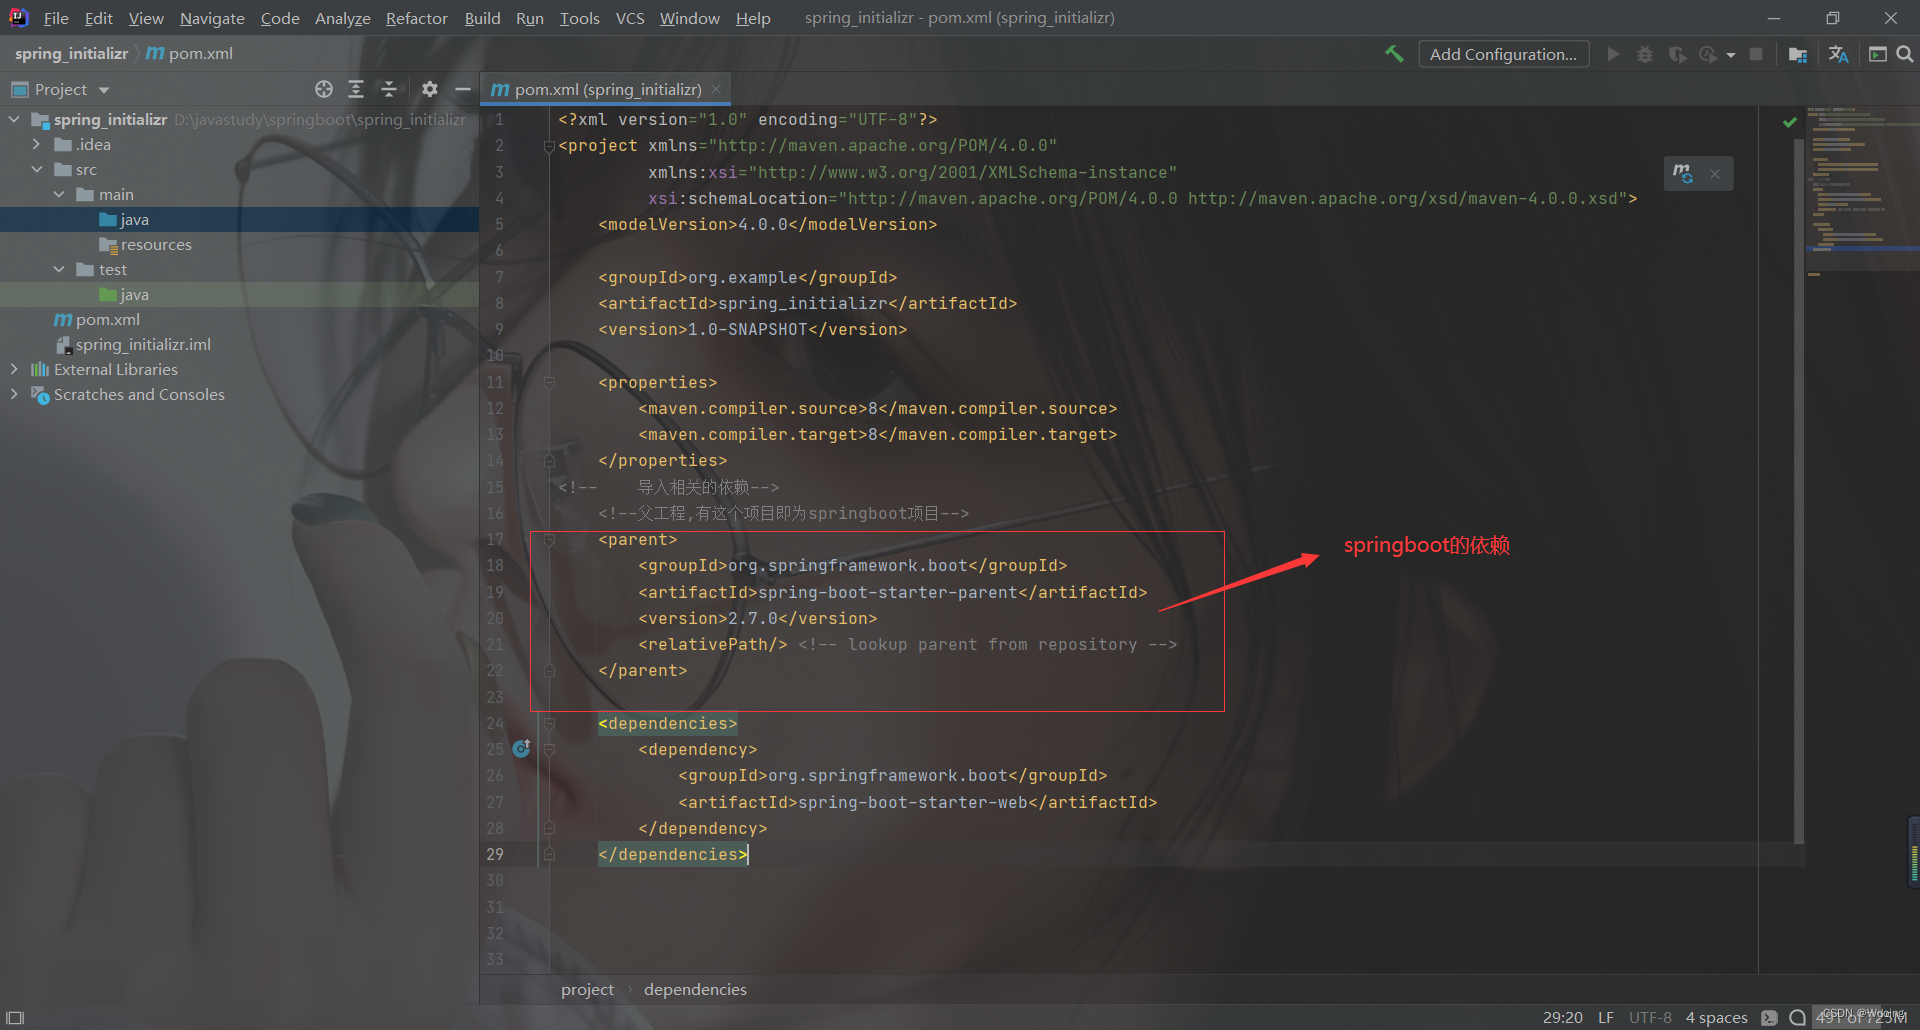Click the status bar circular inspection icon
This screenshot has width=1920, height=1030.
pyautogui.click(x=1797, y=1017)
